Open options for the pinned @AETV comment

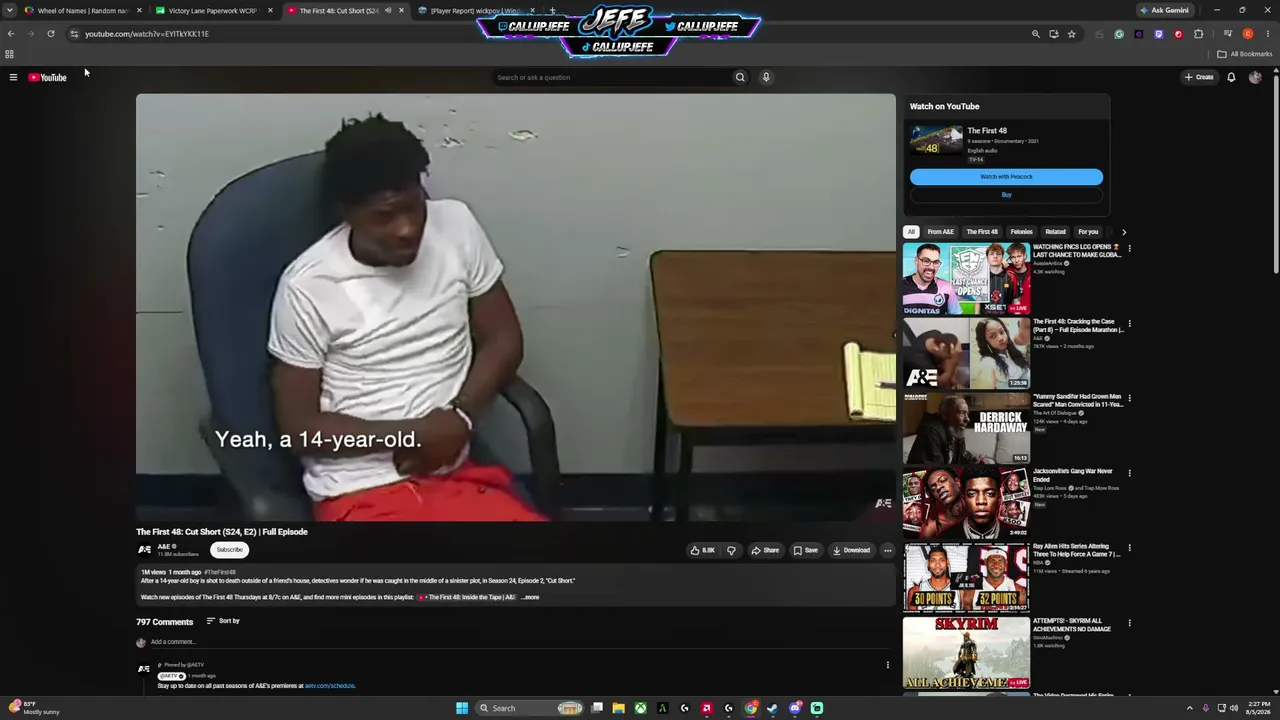(x=887, y=665)
